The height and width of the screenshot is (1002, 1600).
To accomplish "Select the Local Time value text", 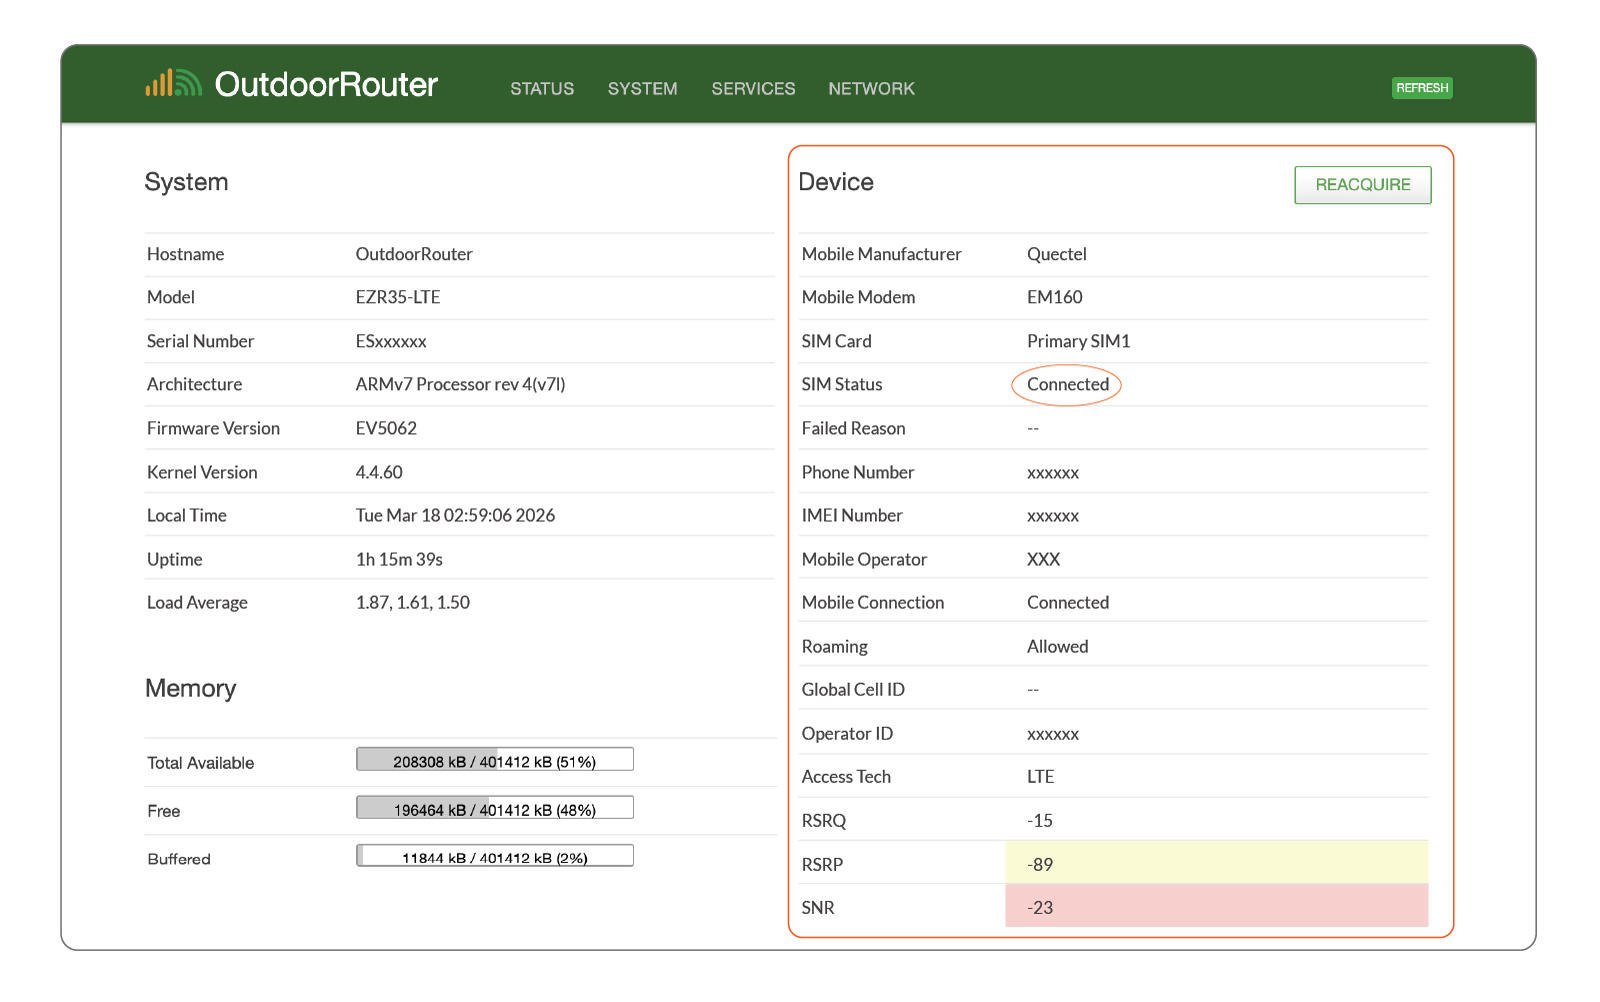I will [x=455, y=516].
